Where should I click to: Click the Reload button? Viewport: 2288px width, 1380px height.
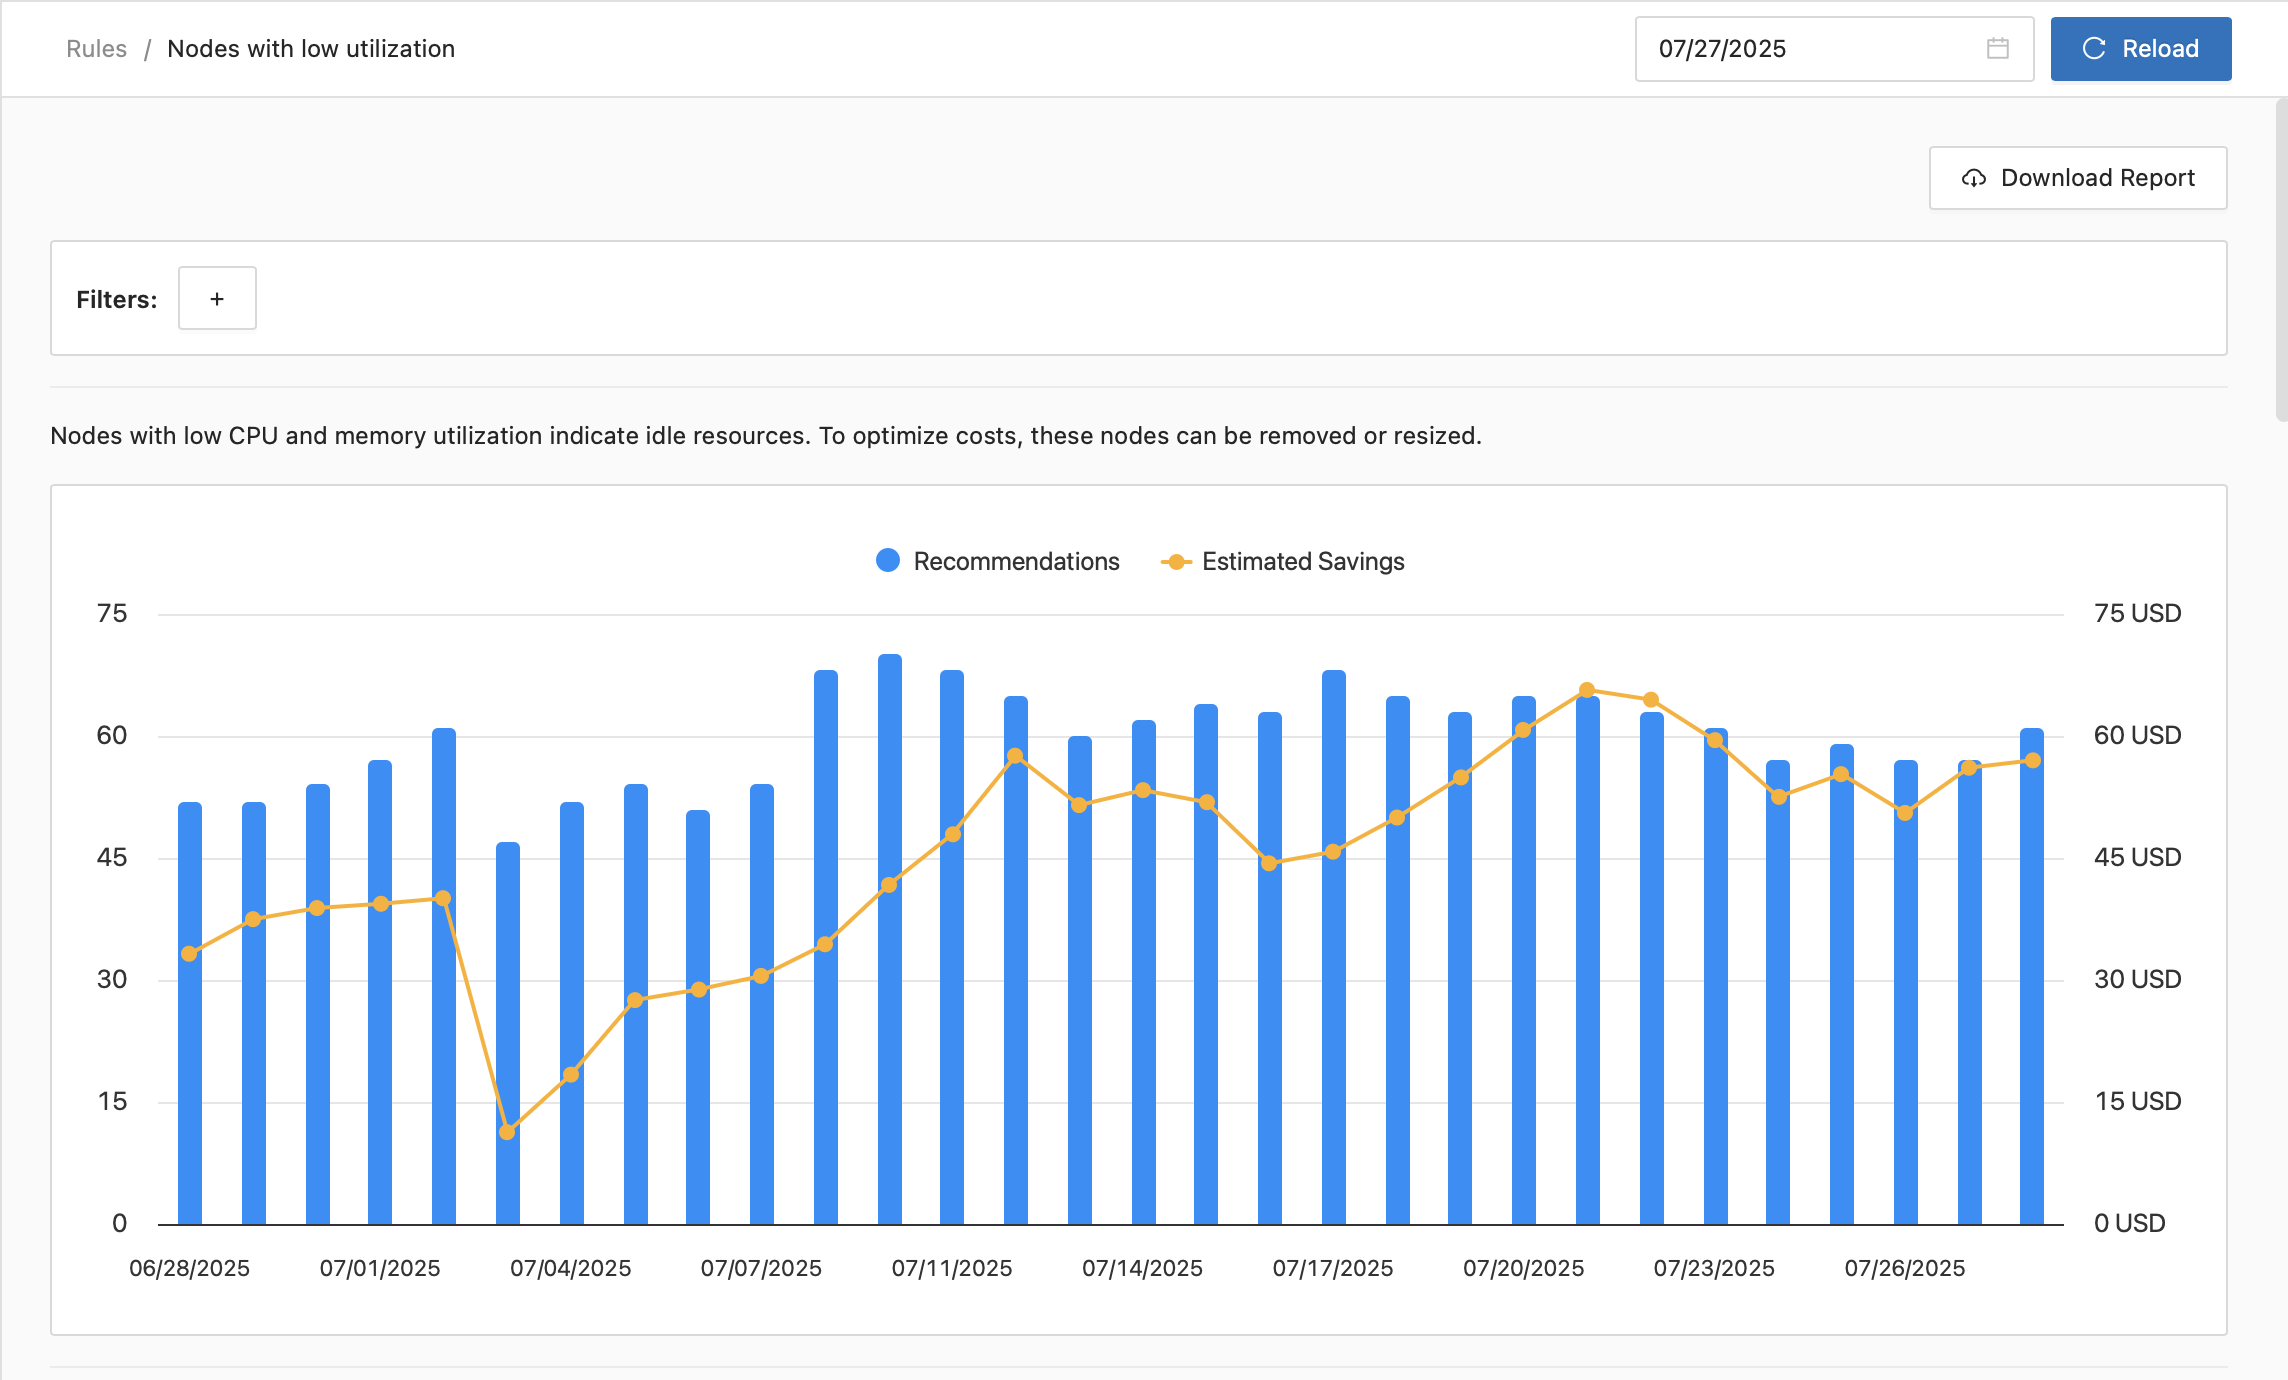[2140, 48]
